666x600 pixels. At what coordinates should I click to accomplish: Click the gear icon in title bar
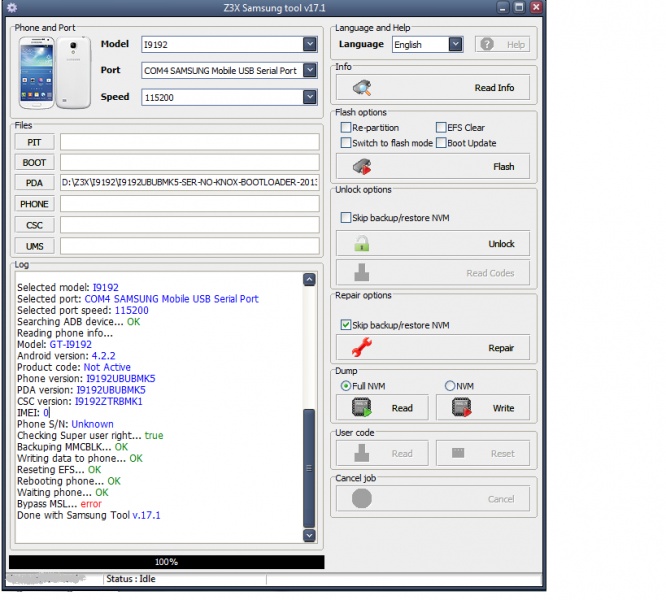pos(12,8)
